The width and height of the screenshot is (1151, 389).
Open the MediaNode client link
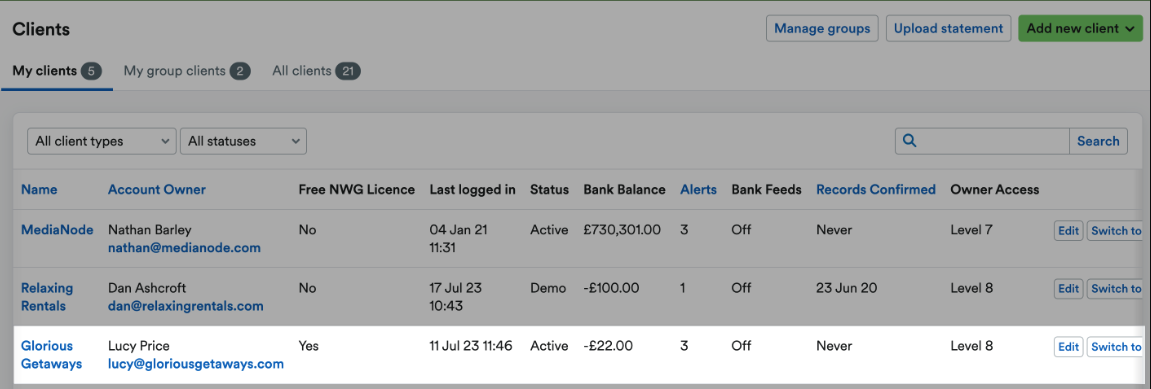click(57, 230)
